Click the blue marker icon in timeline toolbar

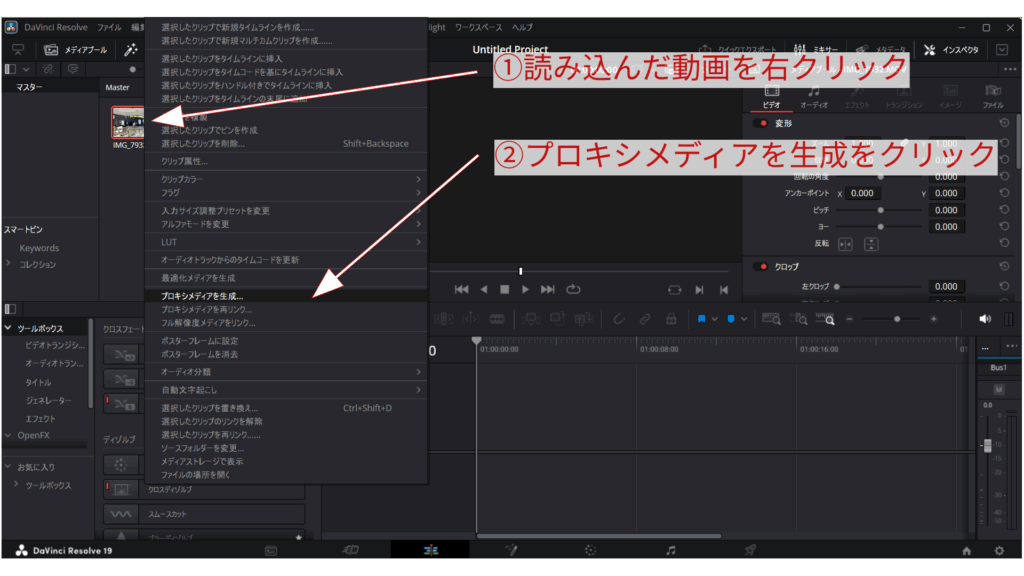click(731, 319)
